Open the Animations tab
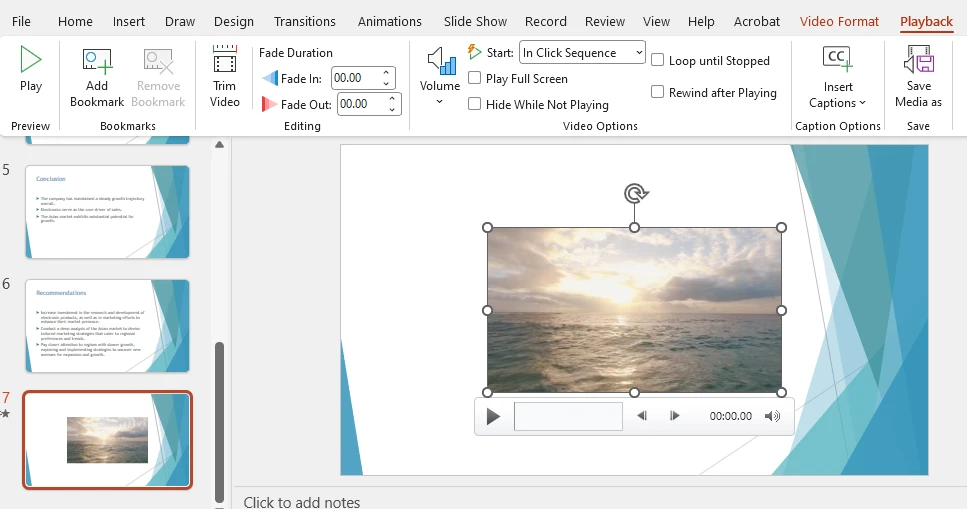This screenshot has height=509, width=967. [390, 22]
